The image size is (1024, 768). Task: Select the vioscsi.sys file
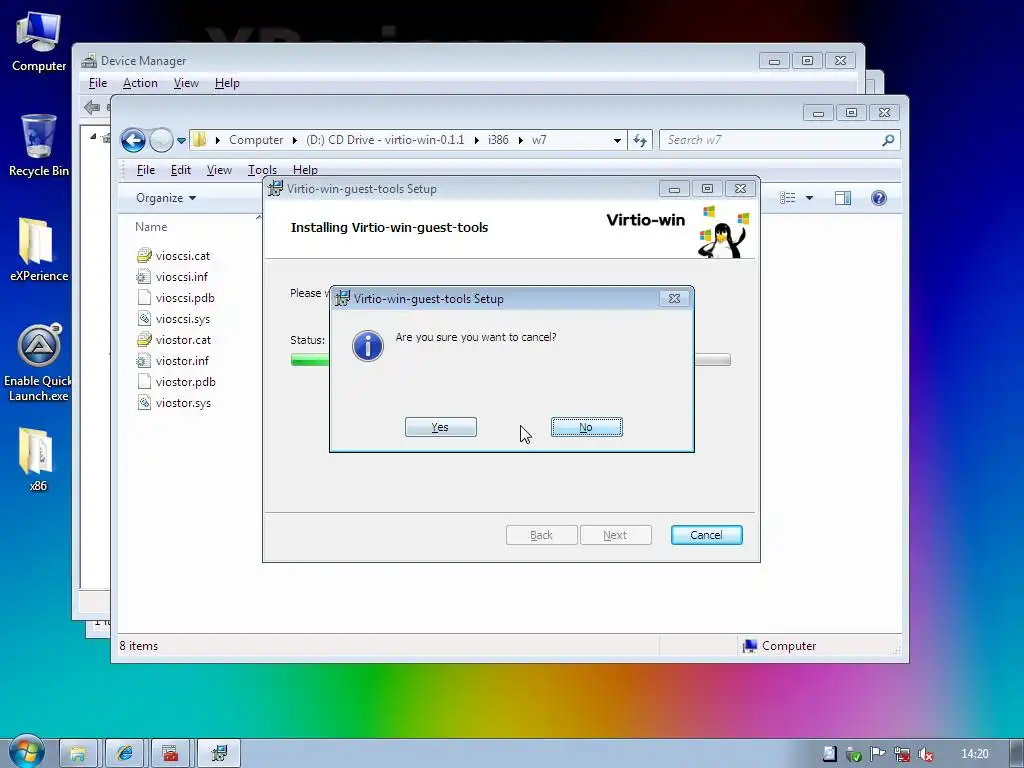[174, 319]
